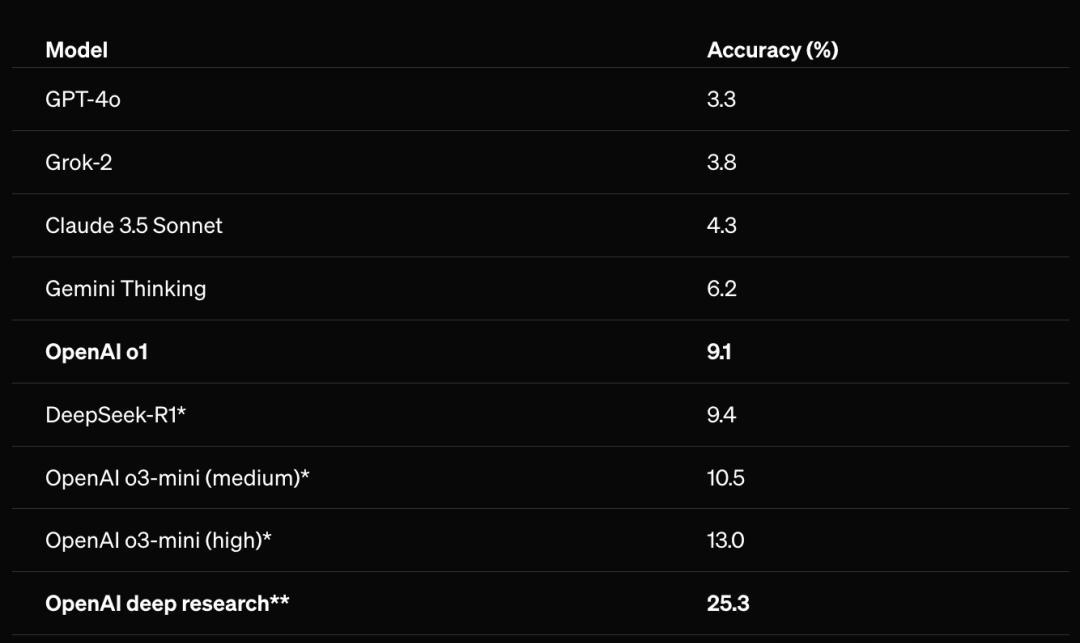The height and width of the screenshot is (643, 1080).
Task: Click the 6.2 accuracy value
Action: coord(721,288)
